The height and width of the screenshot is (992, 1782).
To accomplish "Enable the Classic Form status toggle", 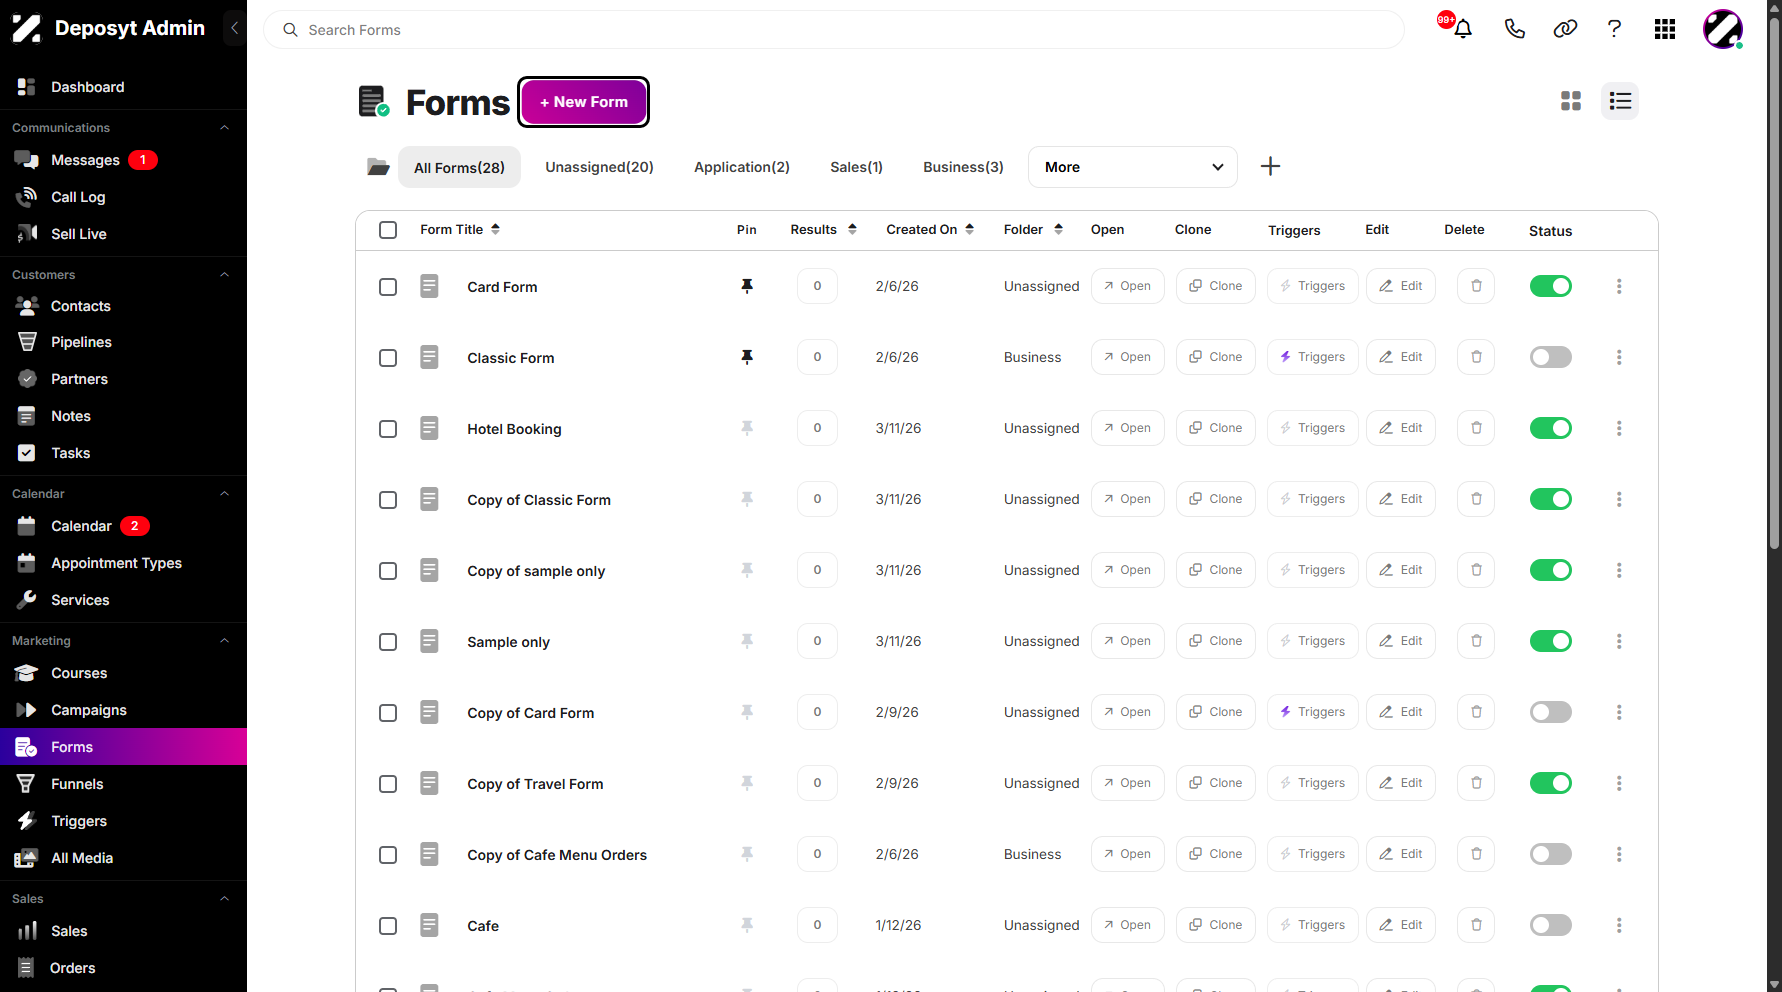I will pos(1550,357).
